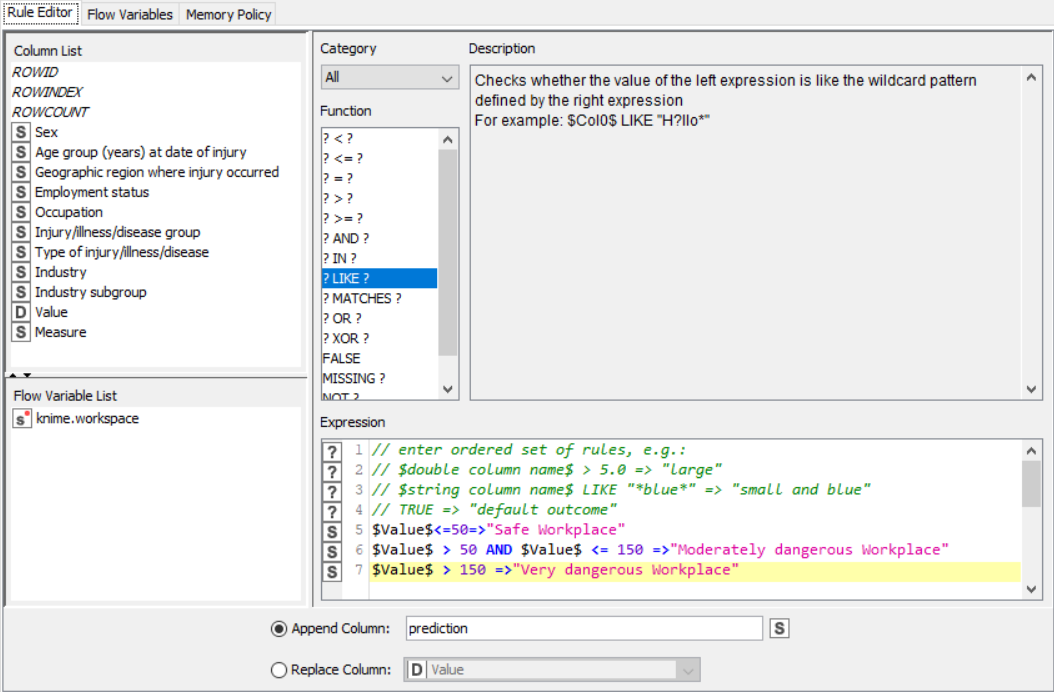Click the string icon beside Occupation
Screen dimensions: 1054x692
pyautogui.click(x=21, y=213)
